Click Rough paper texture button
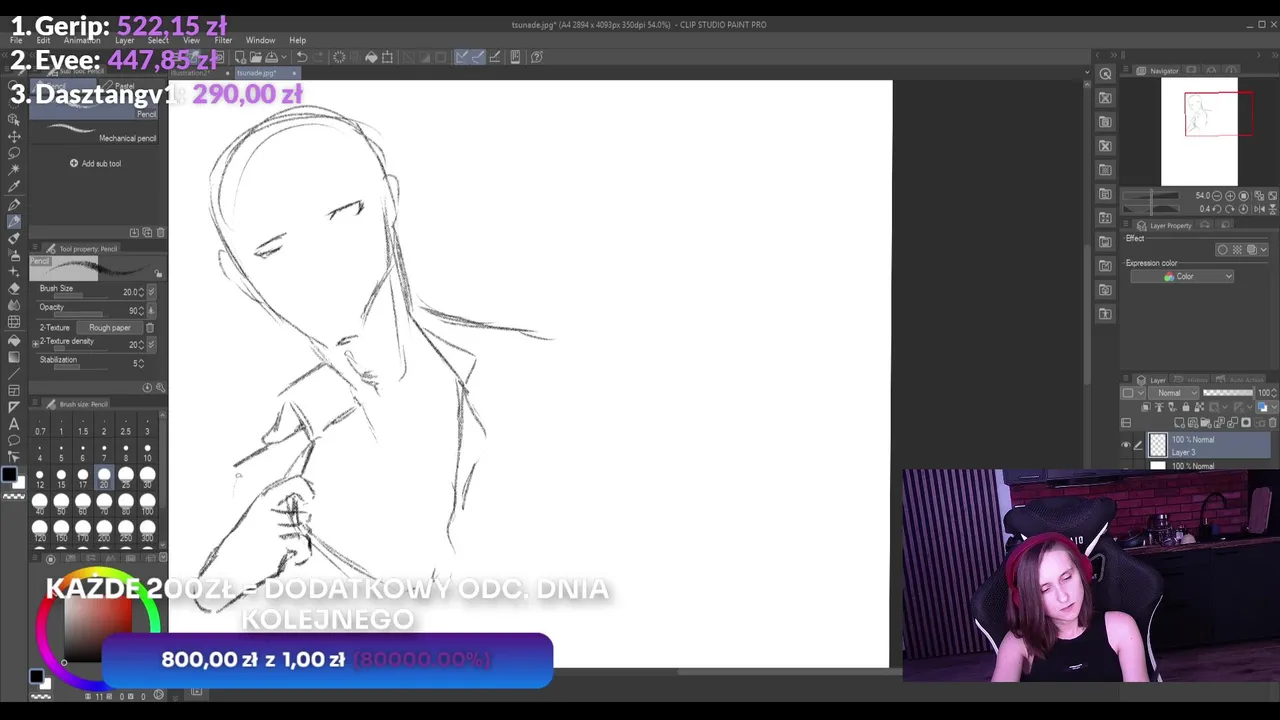Screen dimensions: 1280x720 tap(110, 328)
